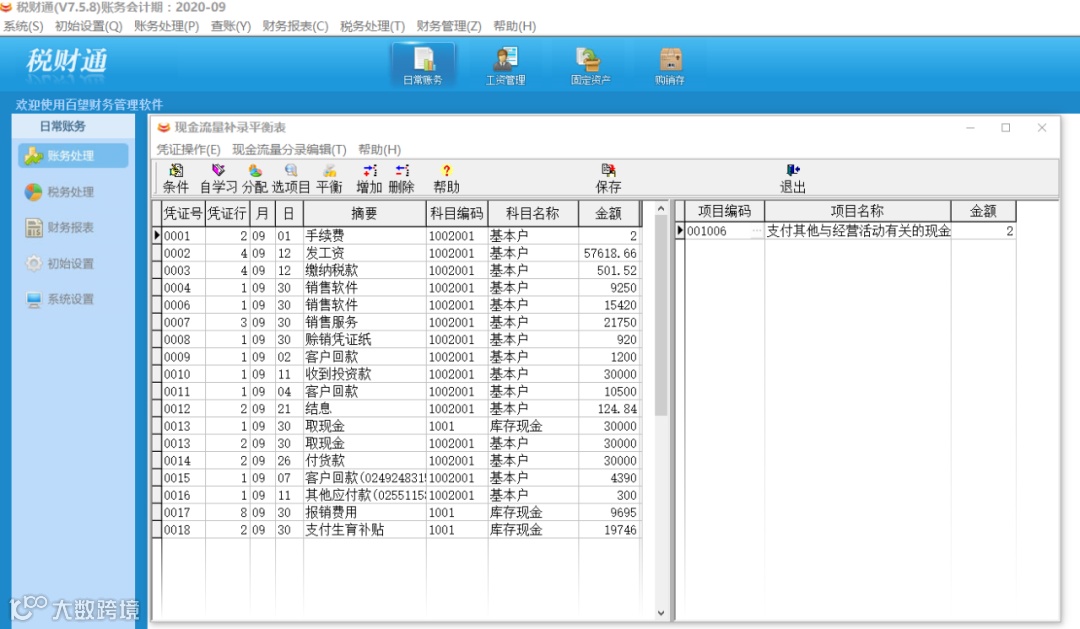Click the 摘要 column header
This screenshot has width=1080, height=629.
pos(364,214)
